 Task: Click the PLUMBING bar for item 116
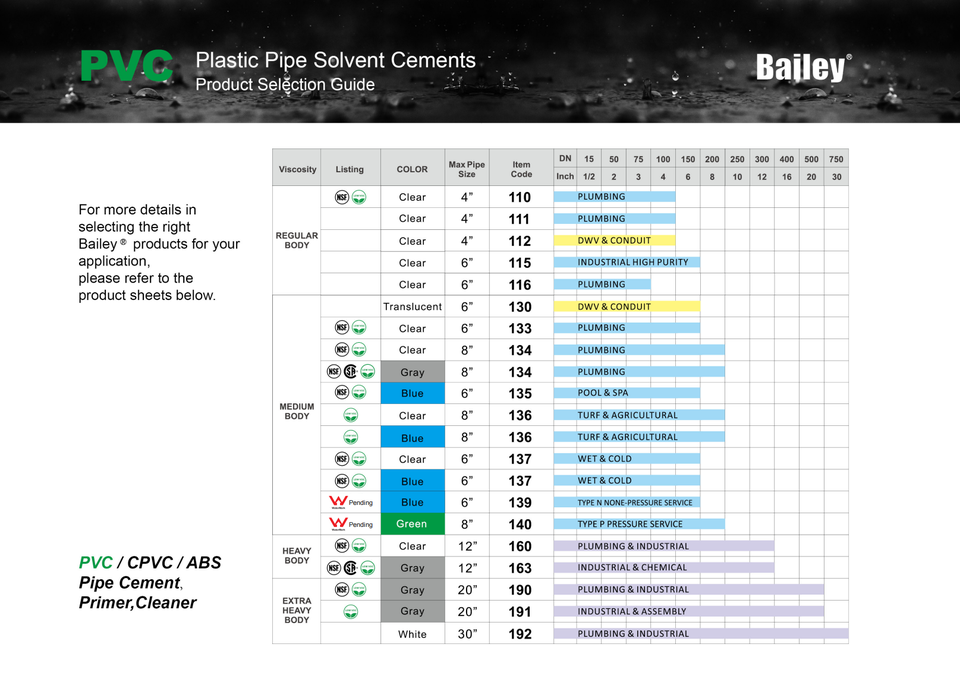click(602, 284)
